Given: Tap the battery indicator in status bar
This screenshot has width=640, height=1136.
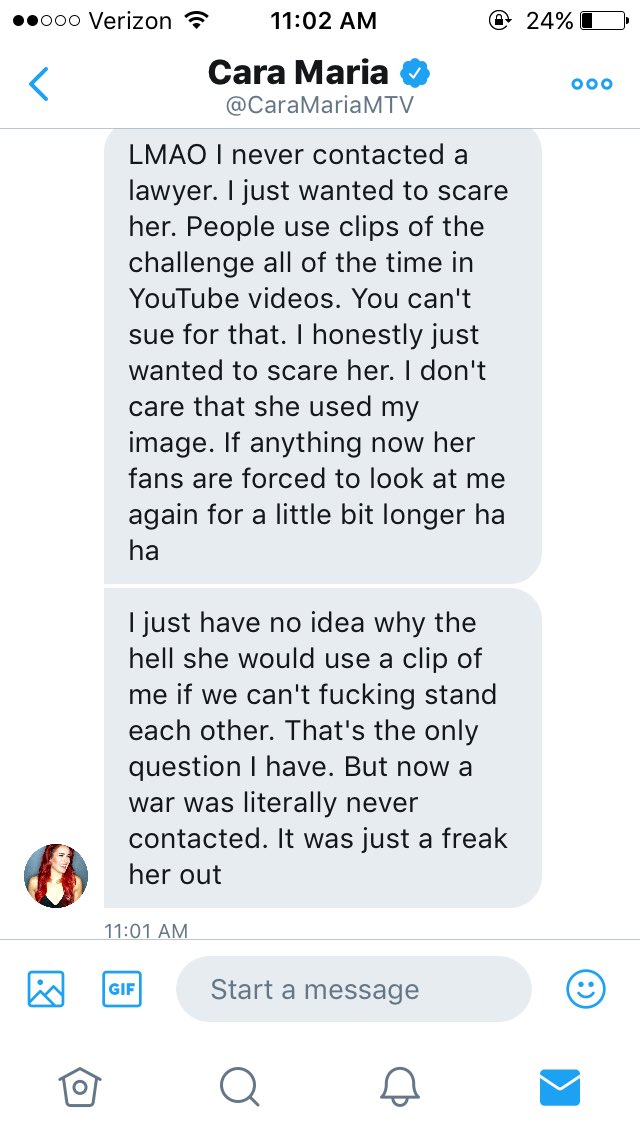Looking at the screenshot, I should [604, 20].
